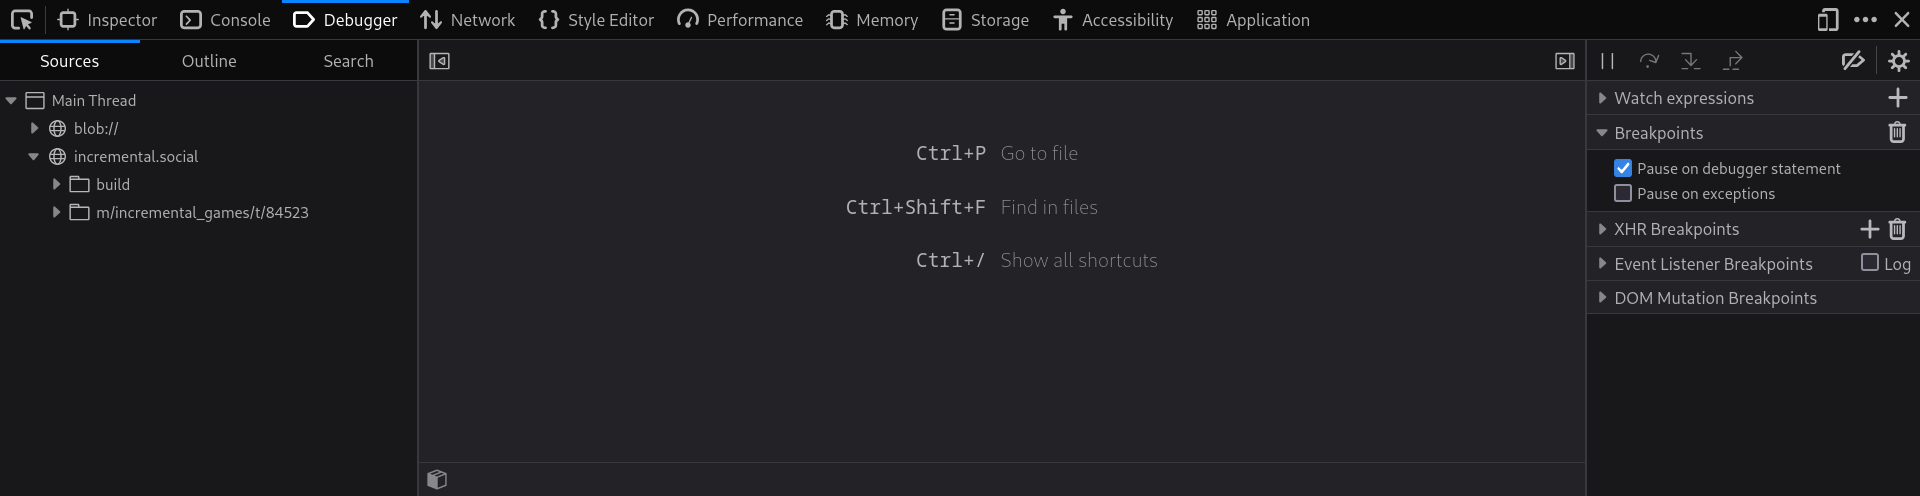
Task: Toggle the sources sidebar collapse icon
Action: [439, 61]
